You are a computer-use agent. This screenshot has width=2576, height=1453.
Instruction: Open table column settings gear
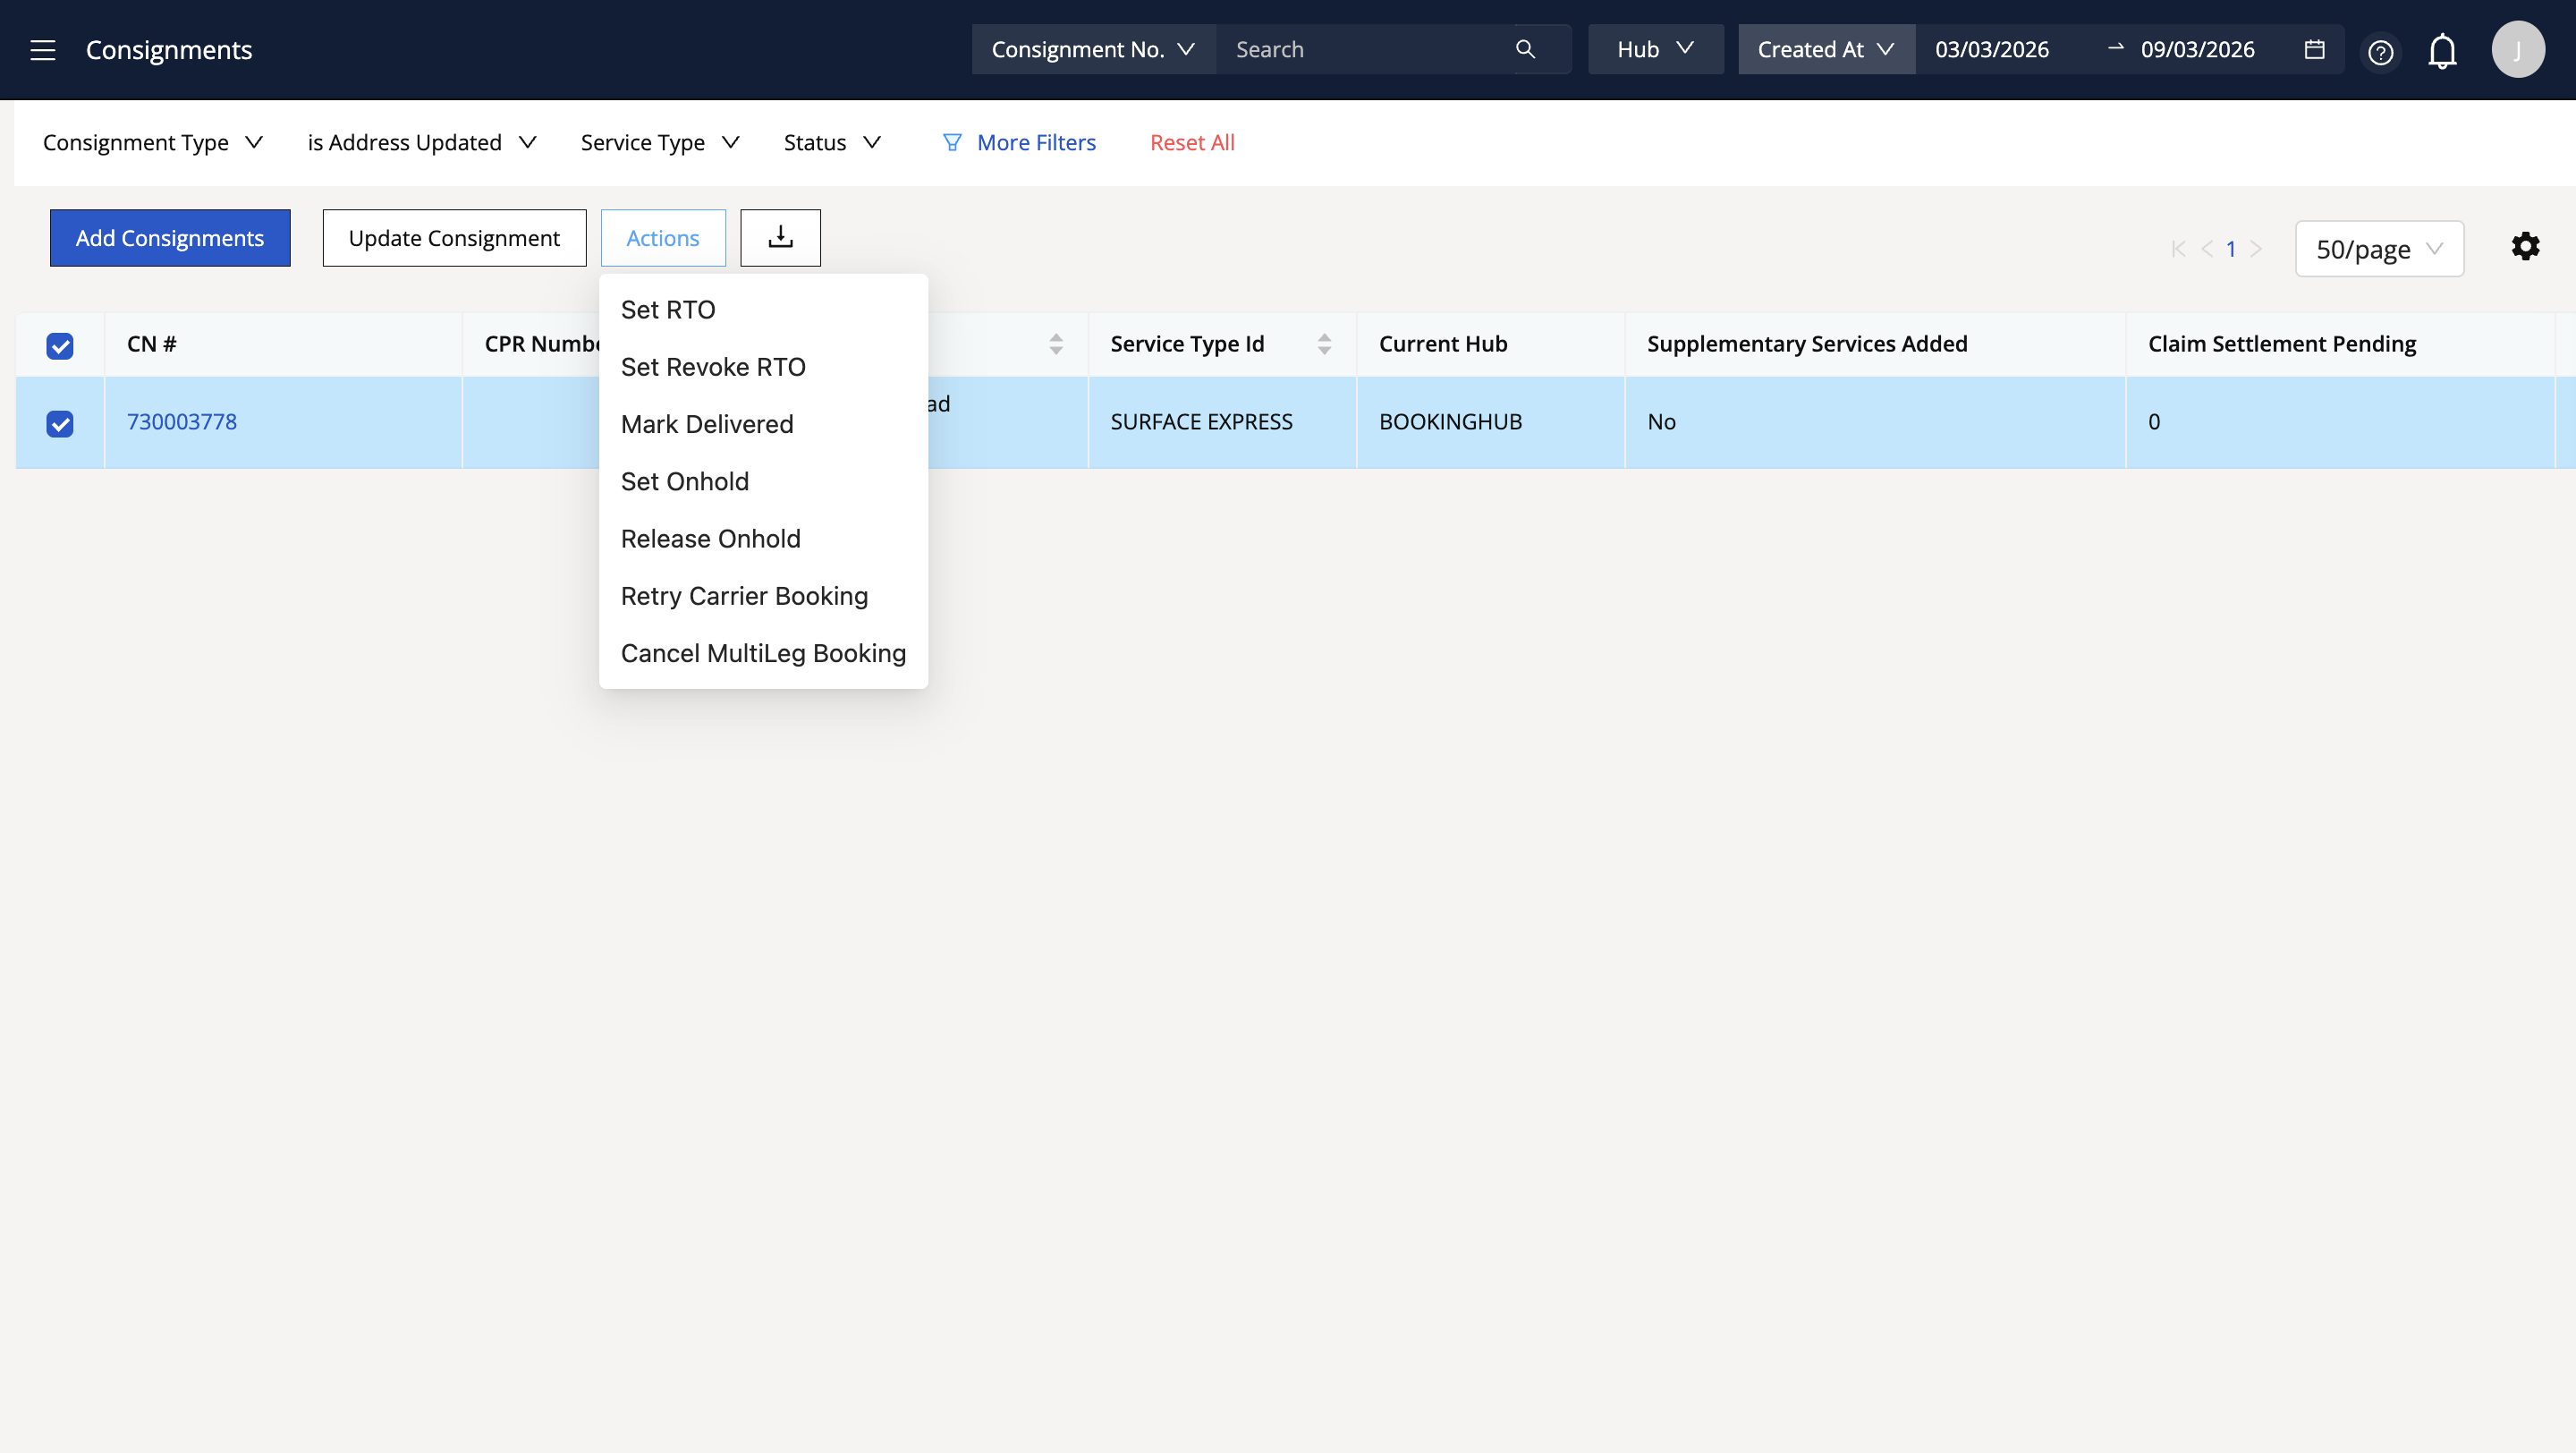(2525, 246)
